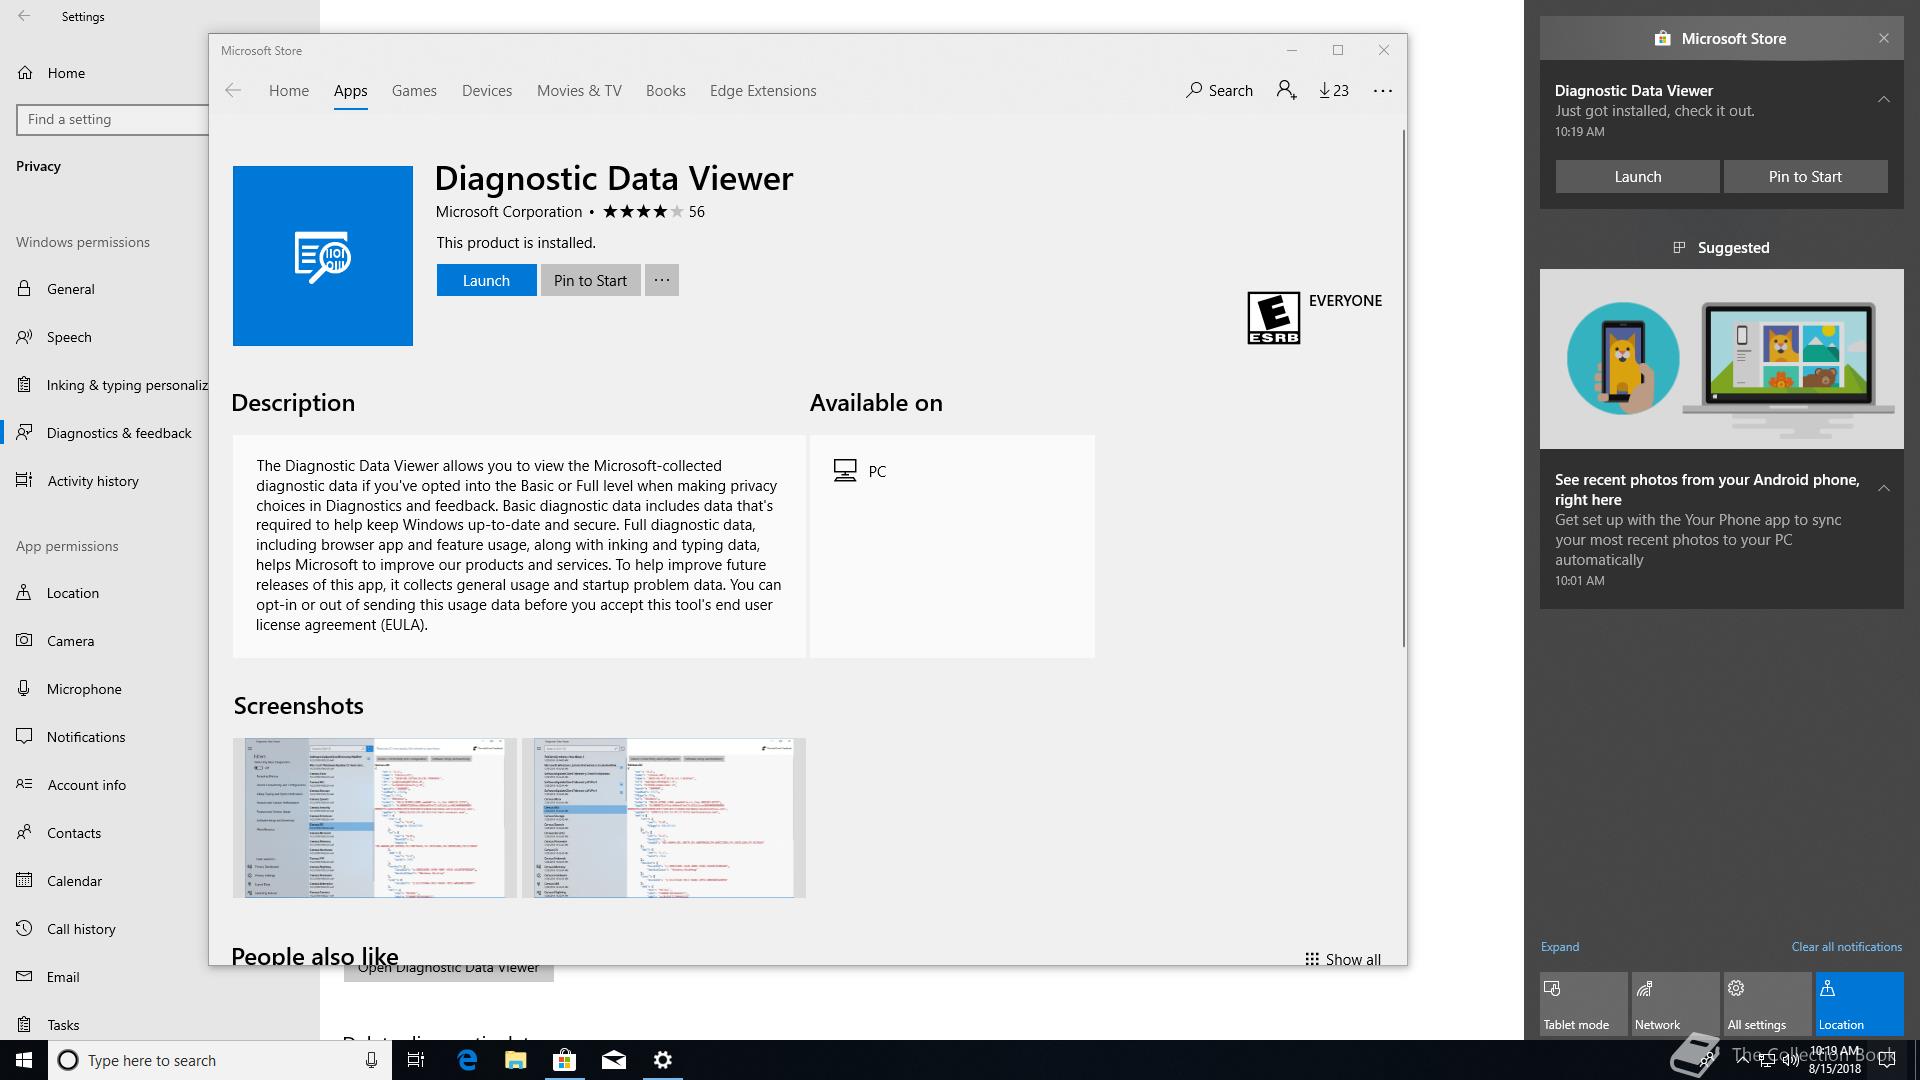Toggle Network quick action tile
1920x1080 pixels.
pyautogui.click(x=1675, y=1004)
